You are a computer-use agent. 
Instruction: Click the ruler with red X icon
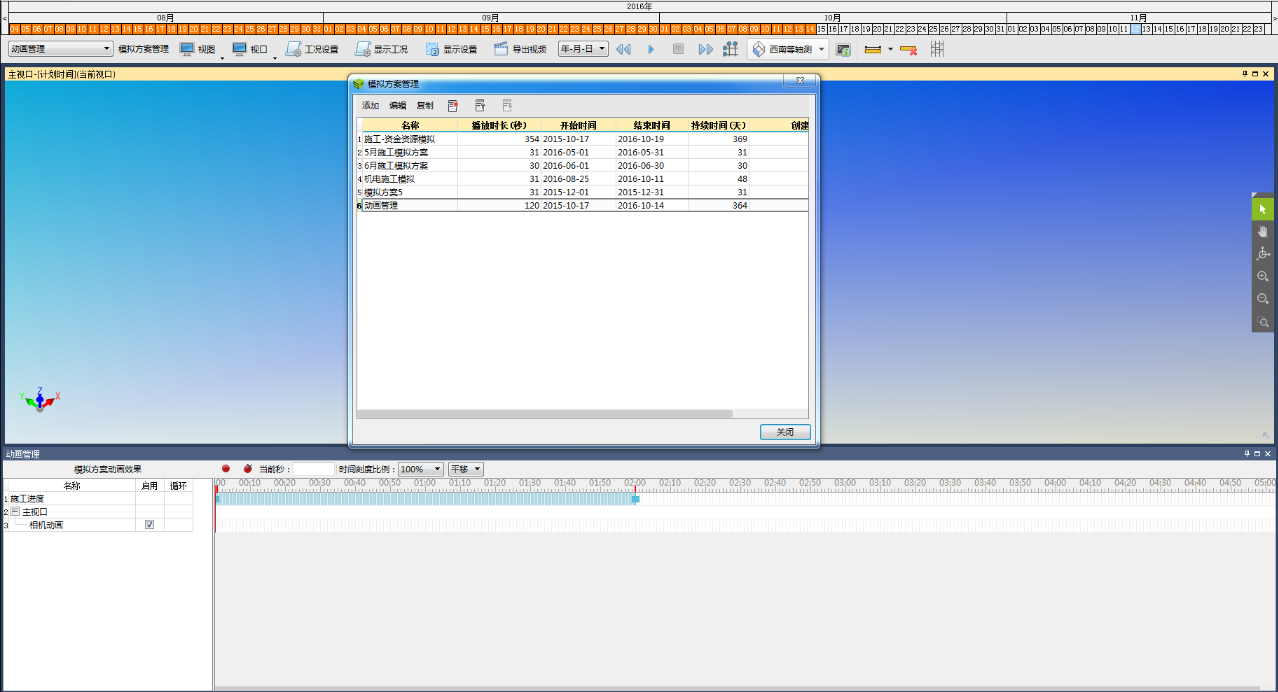coord(908,49)
